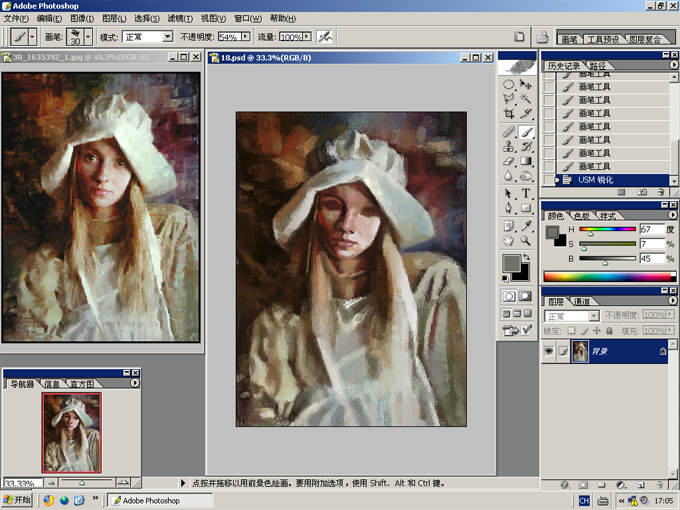
Task: Toggle lock position in Layers panel
Action: pos(597,330)
